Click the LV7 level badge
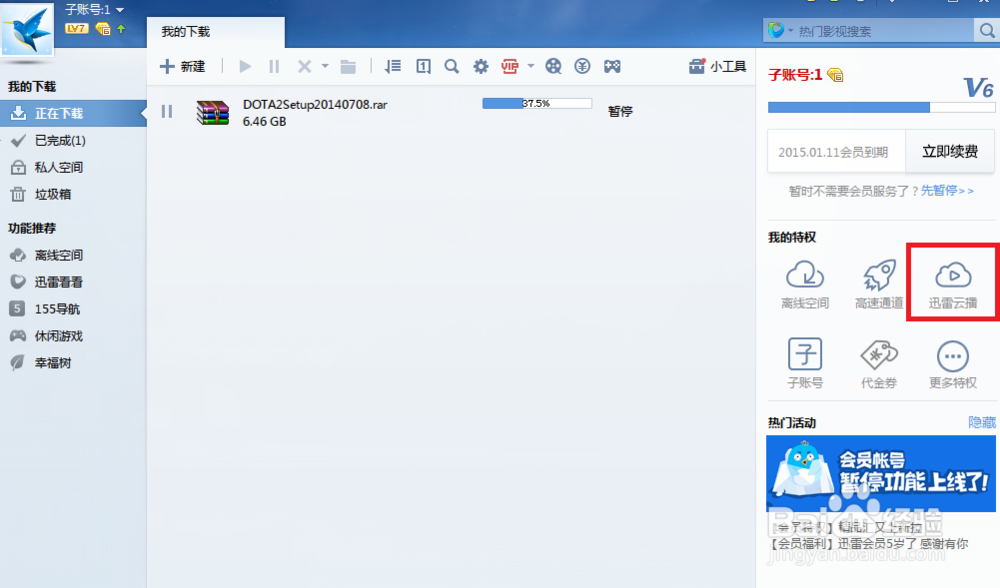Screen dimensions: 1000x588 (77, 29)
